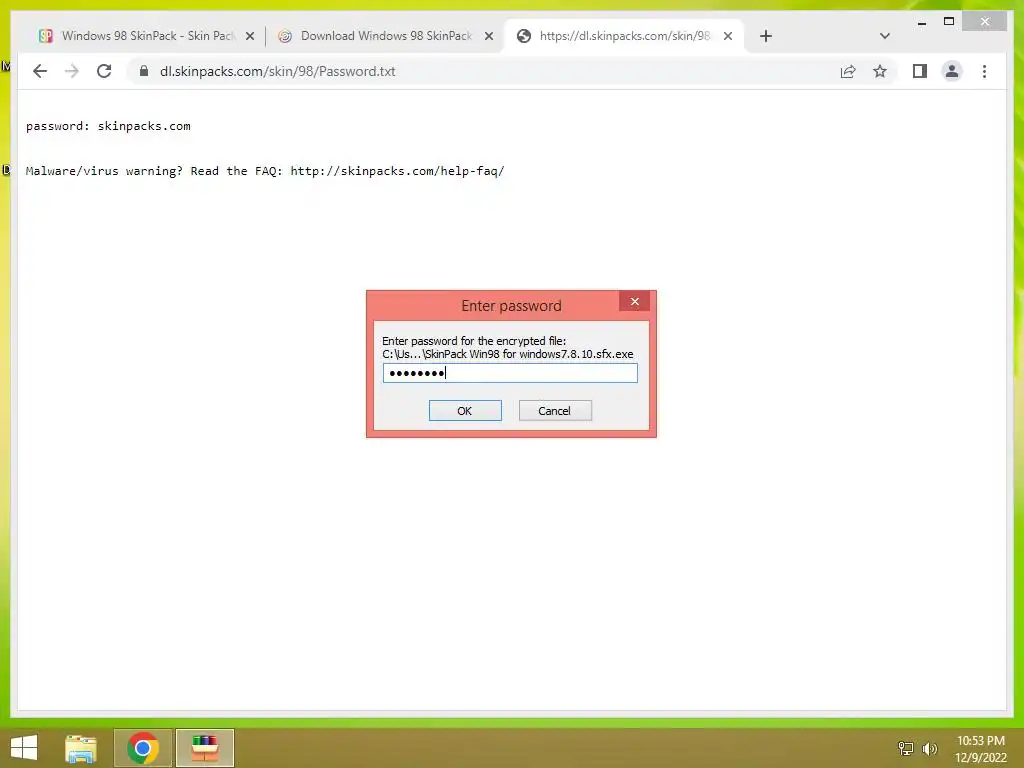Screen dimensions: 1024x768
Task: Maximize the Chrome window
Action: [949, 22]
